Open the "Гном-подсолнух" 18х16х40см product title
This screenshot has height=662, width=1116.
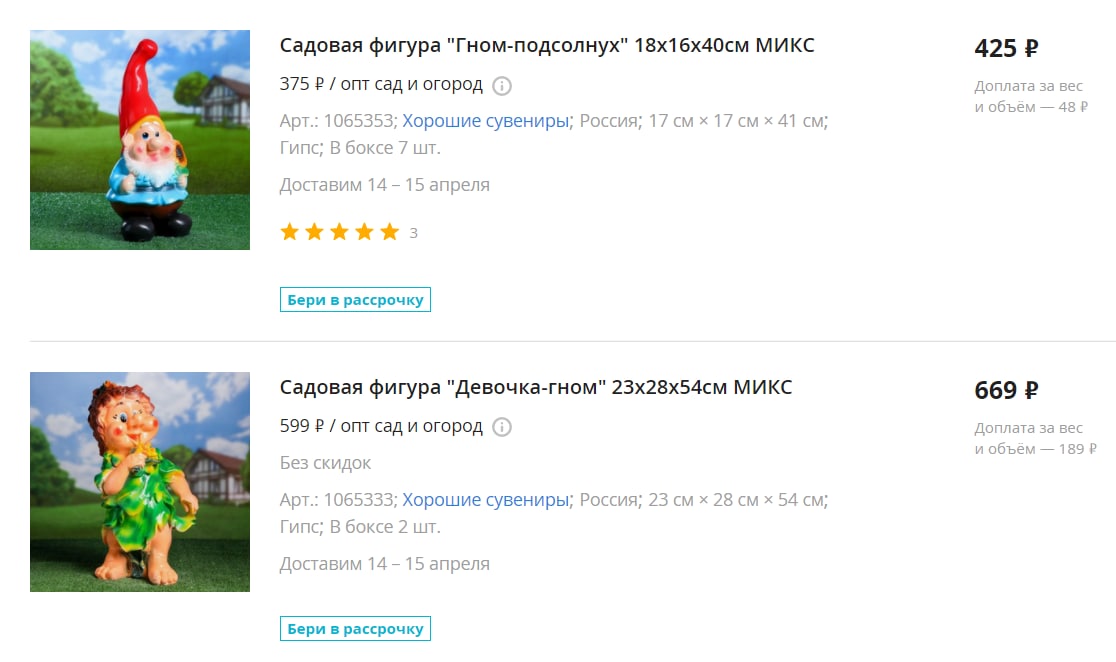pos(547,46)
